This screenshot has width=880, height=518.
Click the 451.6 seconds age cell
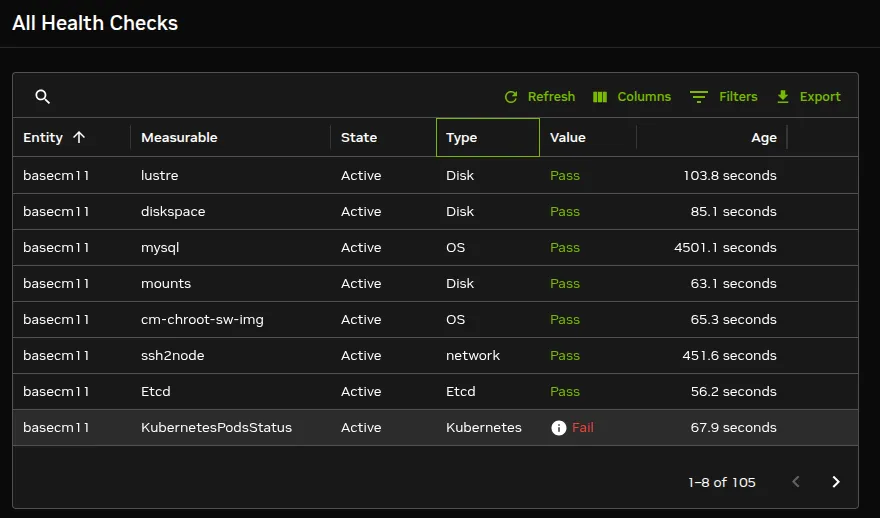coord(730,355)
